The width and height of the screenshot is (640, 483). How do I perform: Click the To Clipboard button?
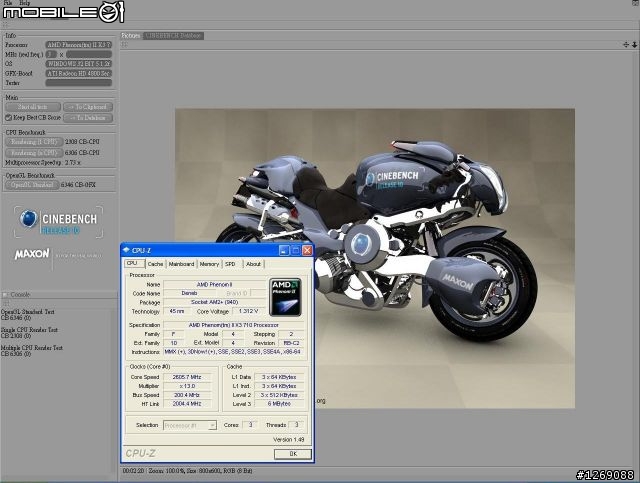[88, 107]
